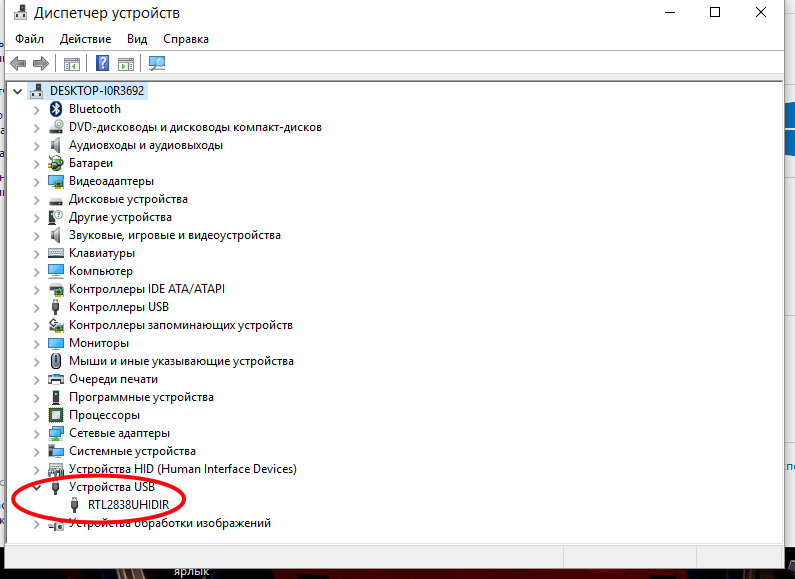Click the network icon beside Сетевые адаптеры
The image size is (795, 579).
[x=56, y=433]
